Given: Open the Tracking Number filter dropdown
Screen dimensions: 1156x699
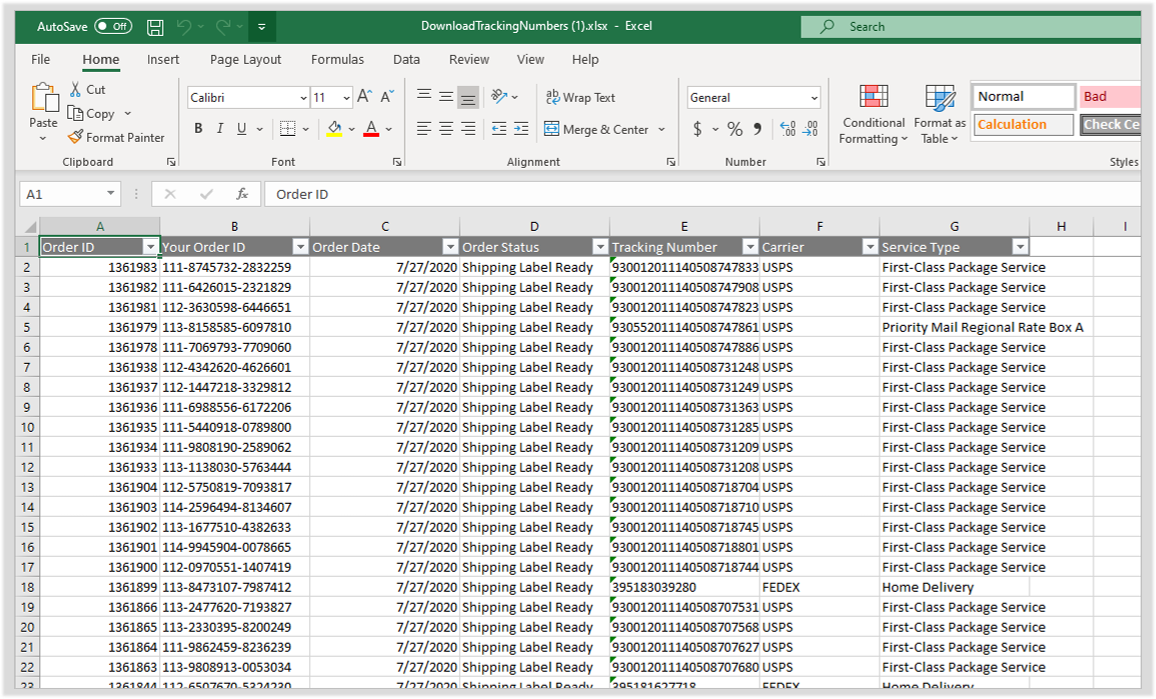Looking at the screenshot, I should point(751,247).
